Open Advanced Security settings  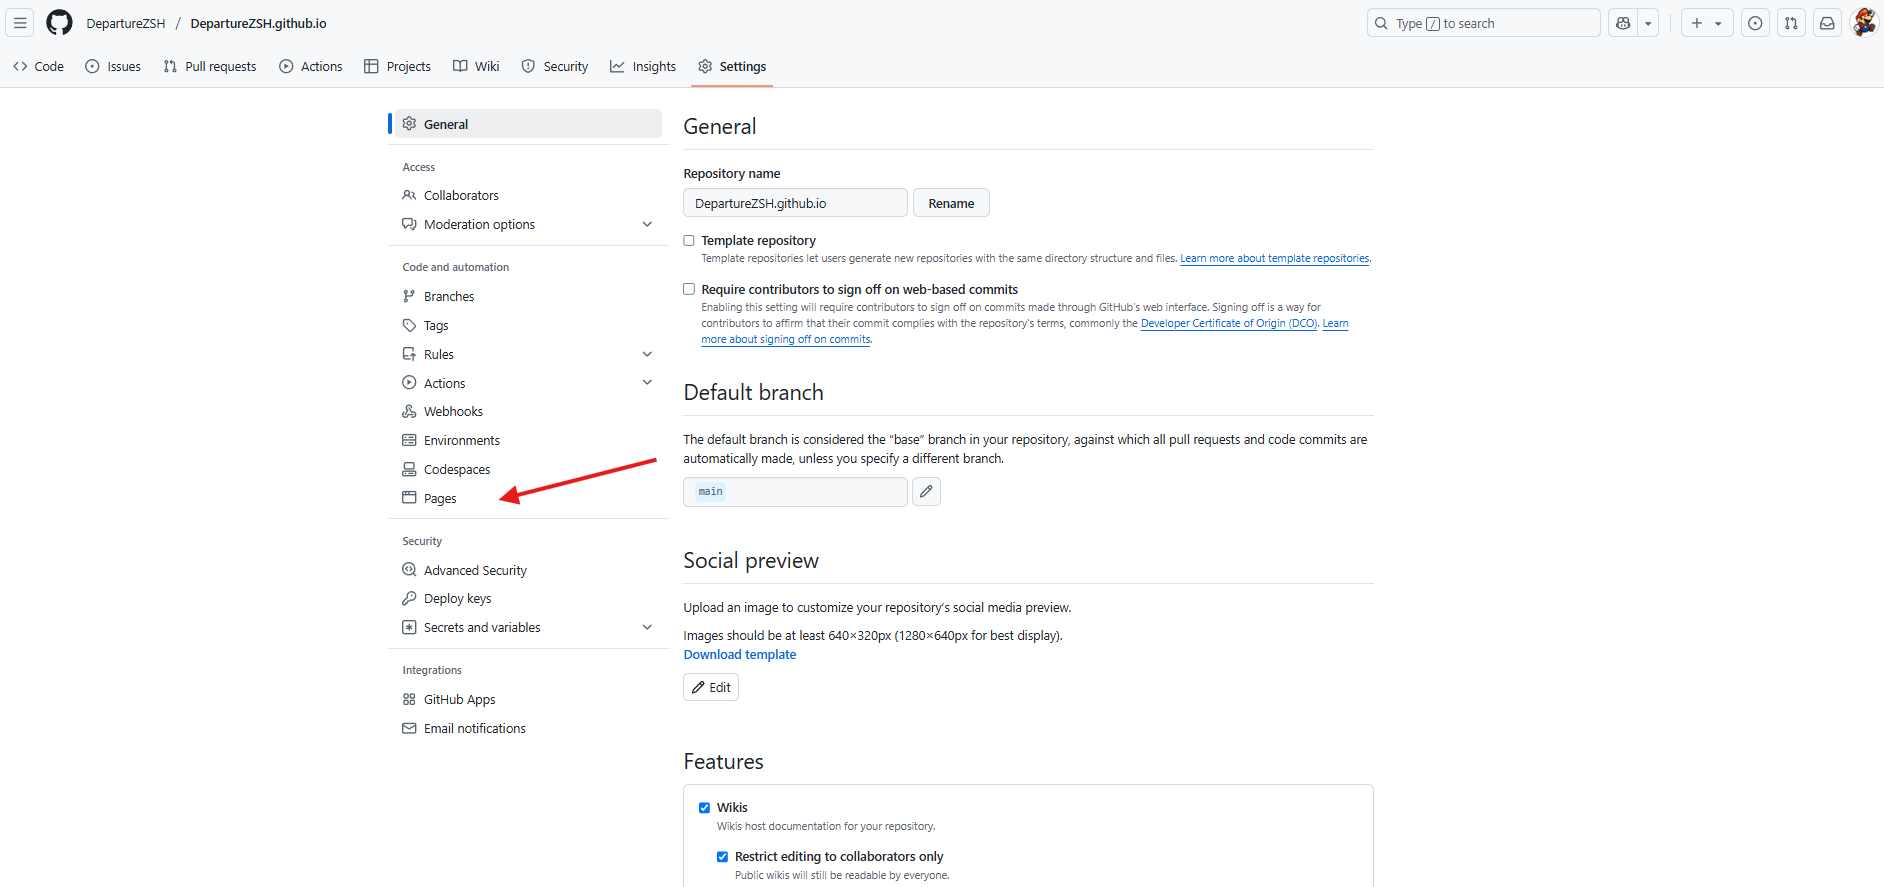[529, 570]
